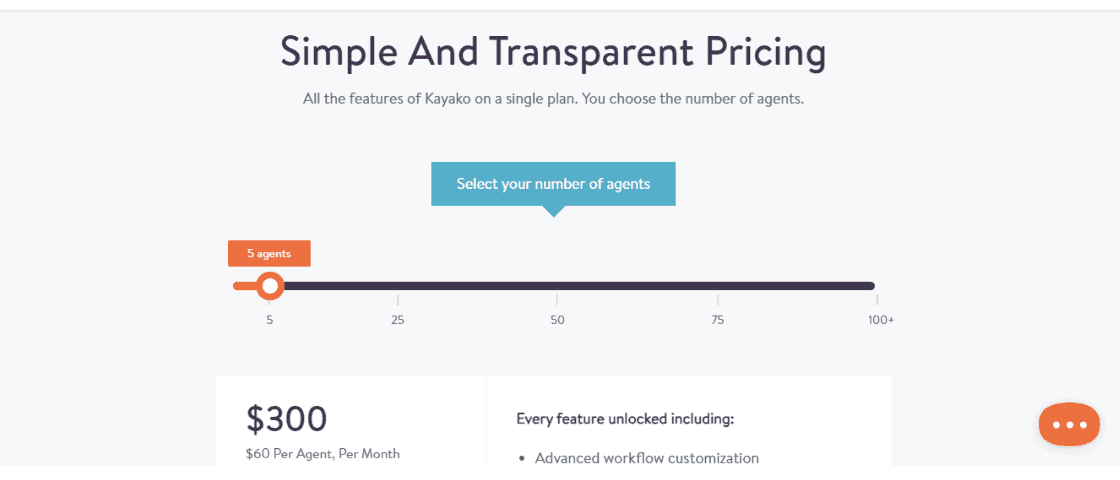The width and height of the screenshot is (1120, 480).
Task: Click the Kayako single plan subtitle text
Action: click(553, 99)
